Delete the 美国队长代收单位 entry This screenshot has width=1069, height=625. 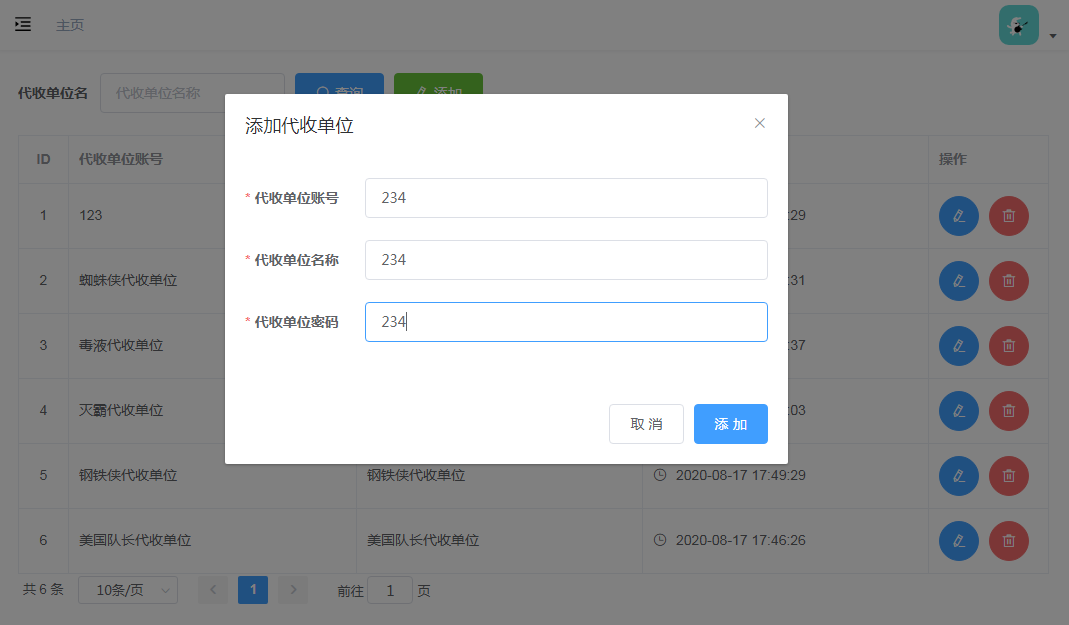1008,540
